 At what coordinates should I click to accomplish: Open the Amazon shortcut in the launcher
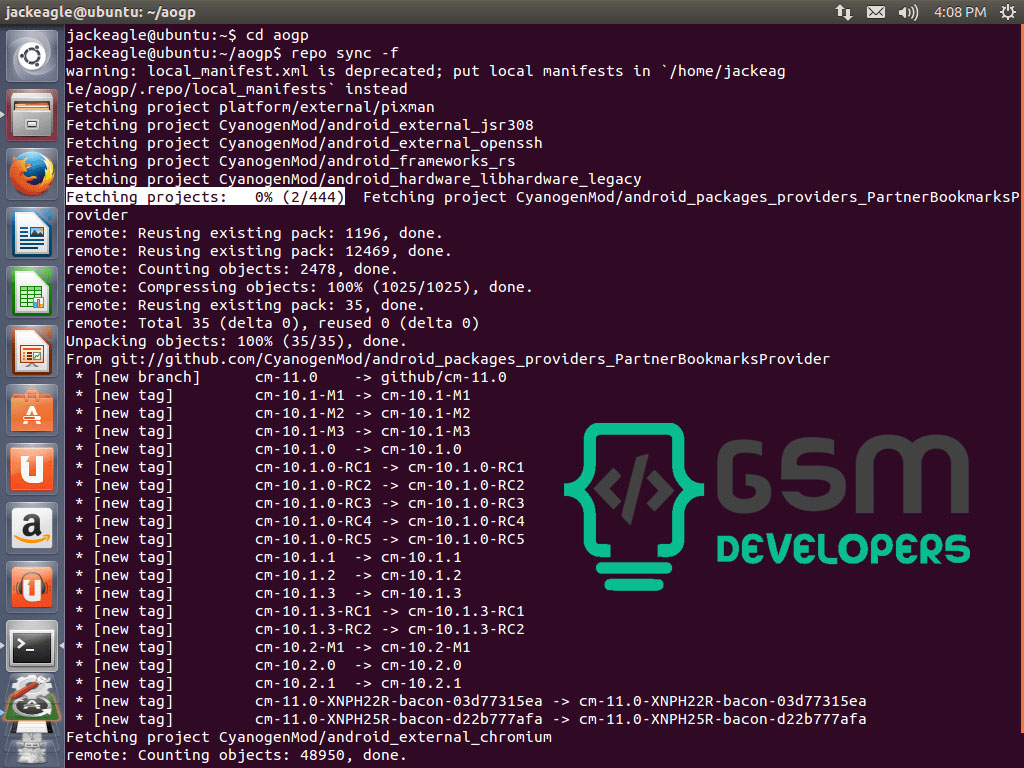click(31, 528)
